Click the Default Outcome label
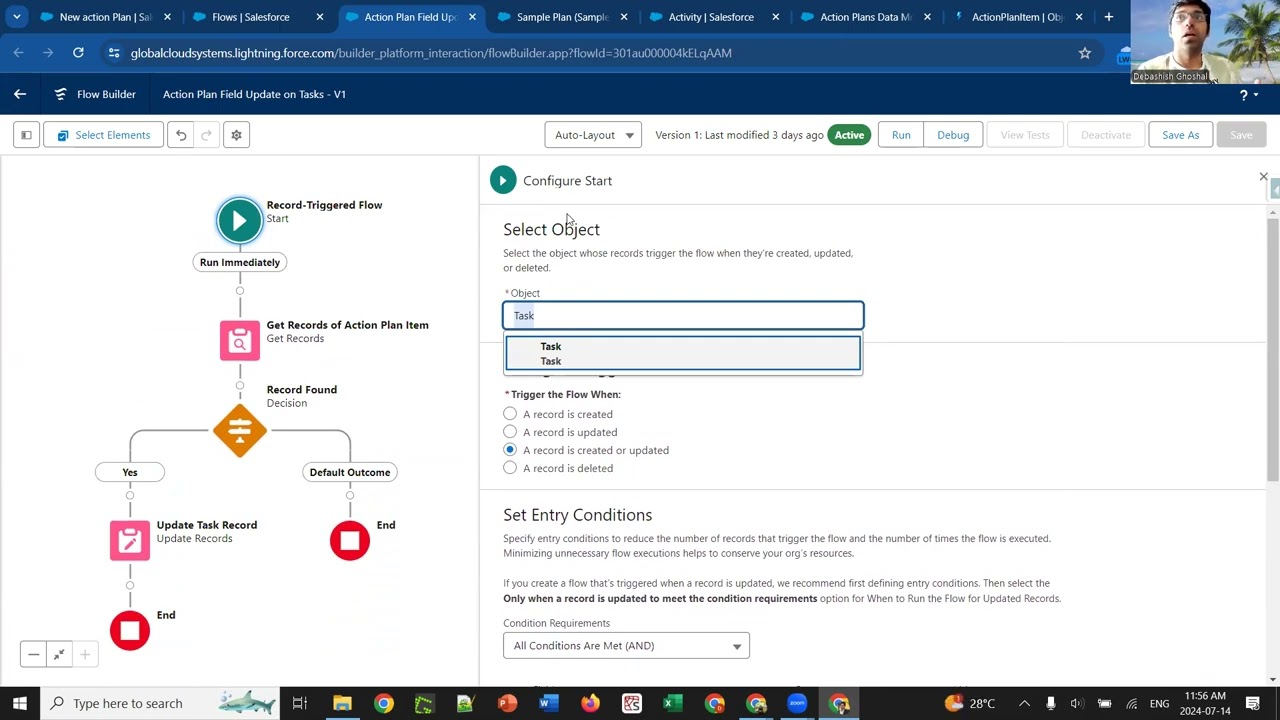Screen dimensions: 1280x720 tap(350, 472)
